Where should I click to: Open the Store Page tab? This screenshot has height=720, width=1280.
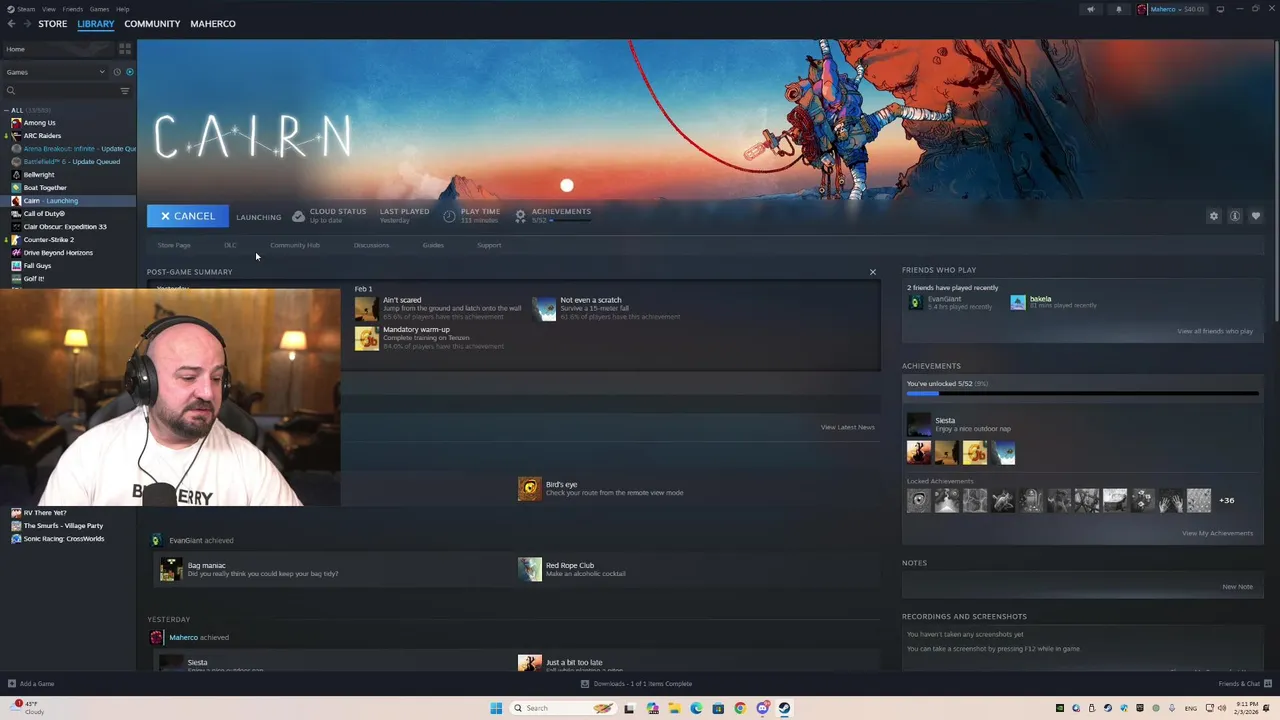174,245
